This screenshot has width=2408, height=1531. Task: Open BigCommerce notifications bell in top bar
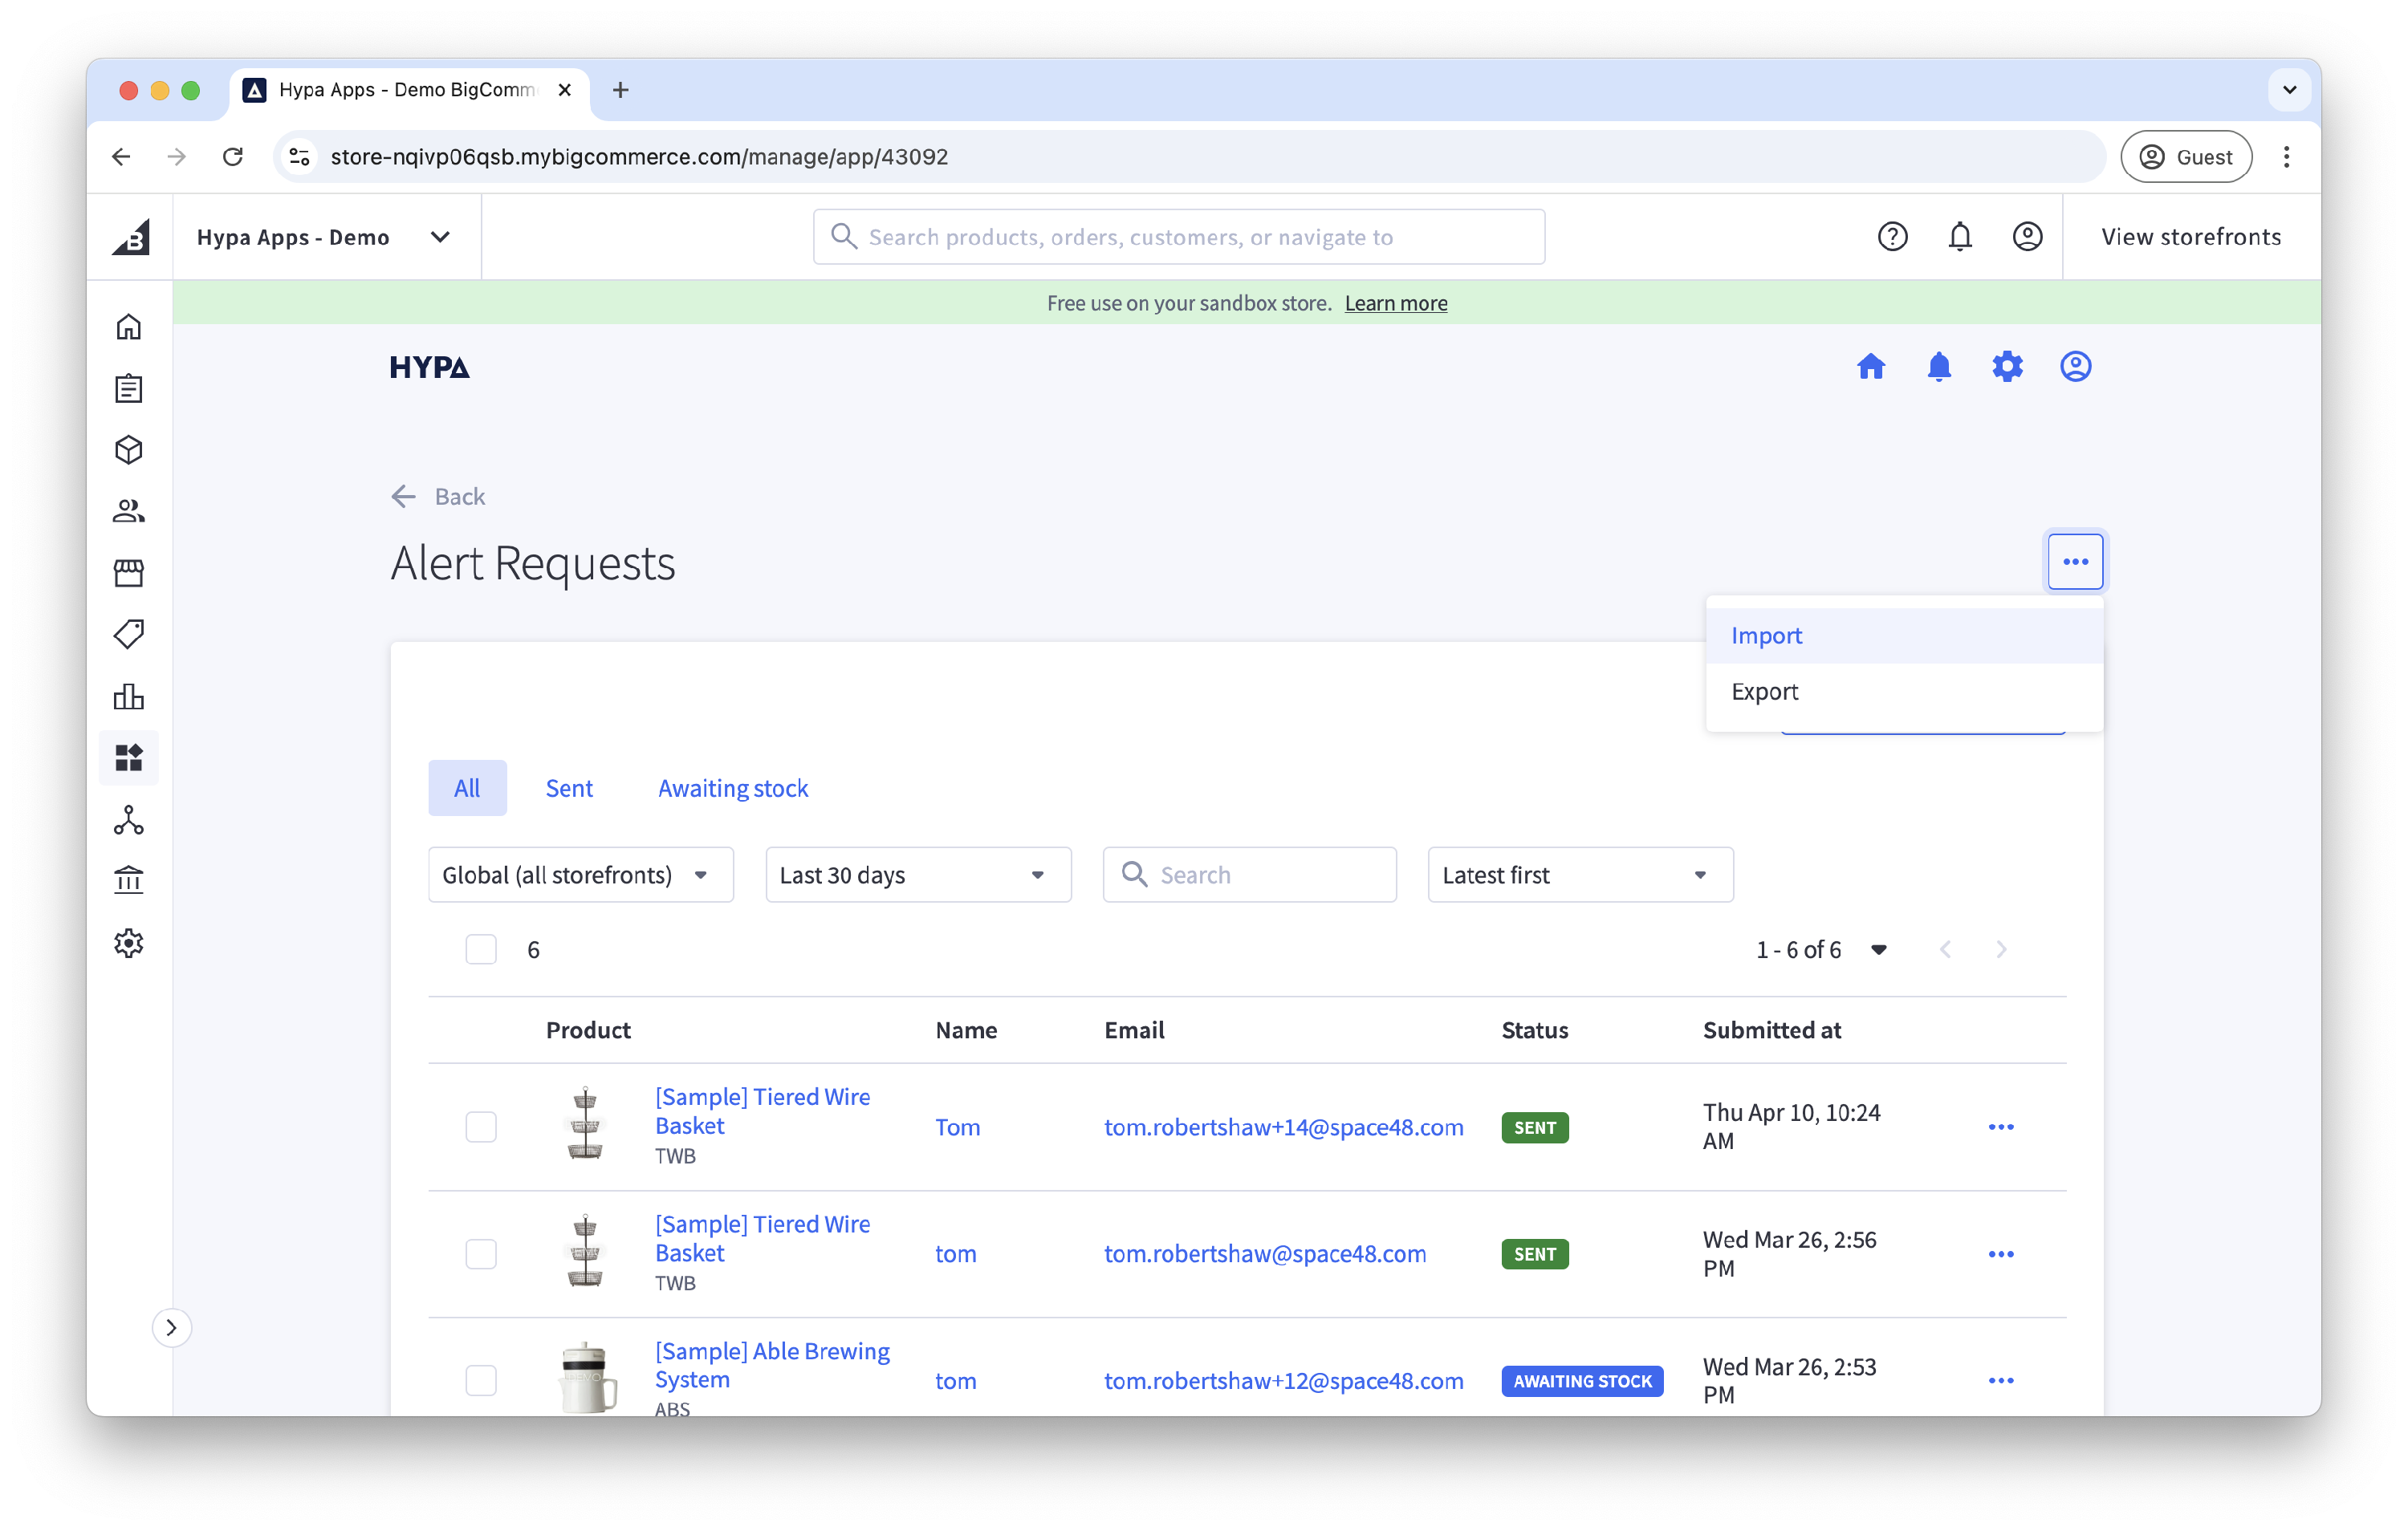pos(1960,237)
